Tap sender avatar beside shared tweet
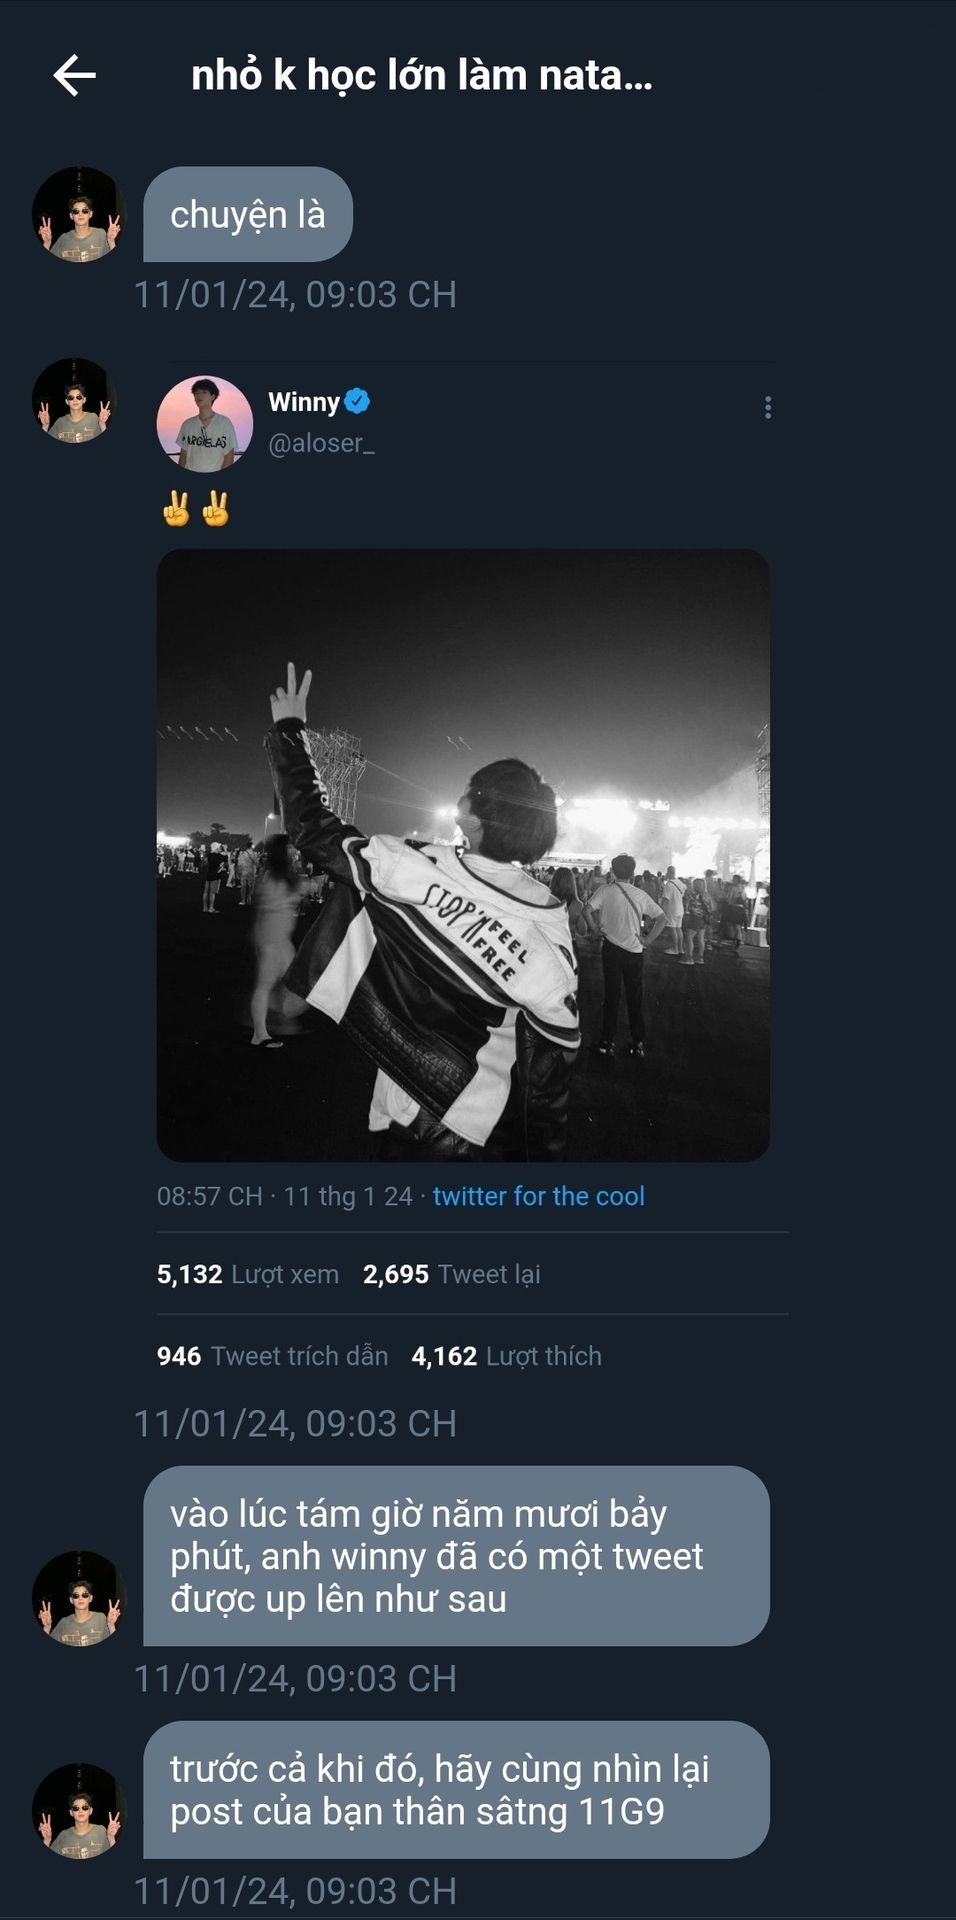Viewport: 956px width, 1920px height. tap(75, 401)
